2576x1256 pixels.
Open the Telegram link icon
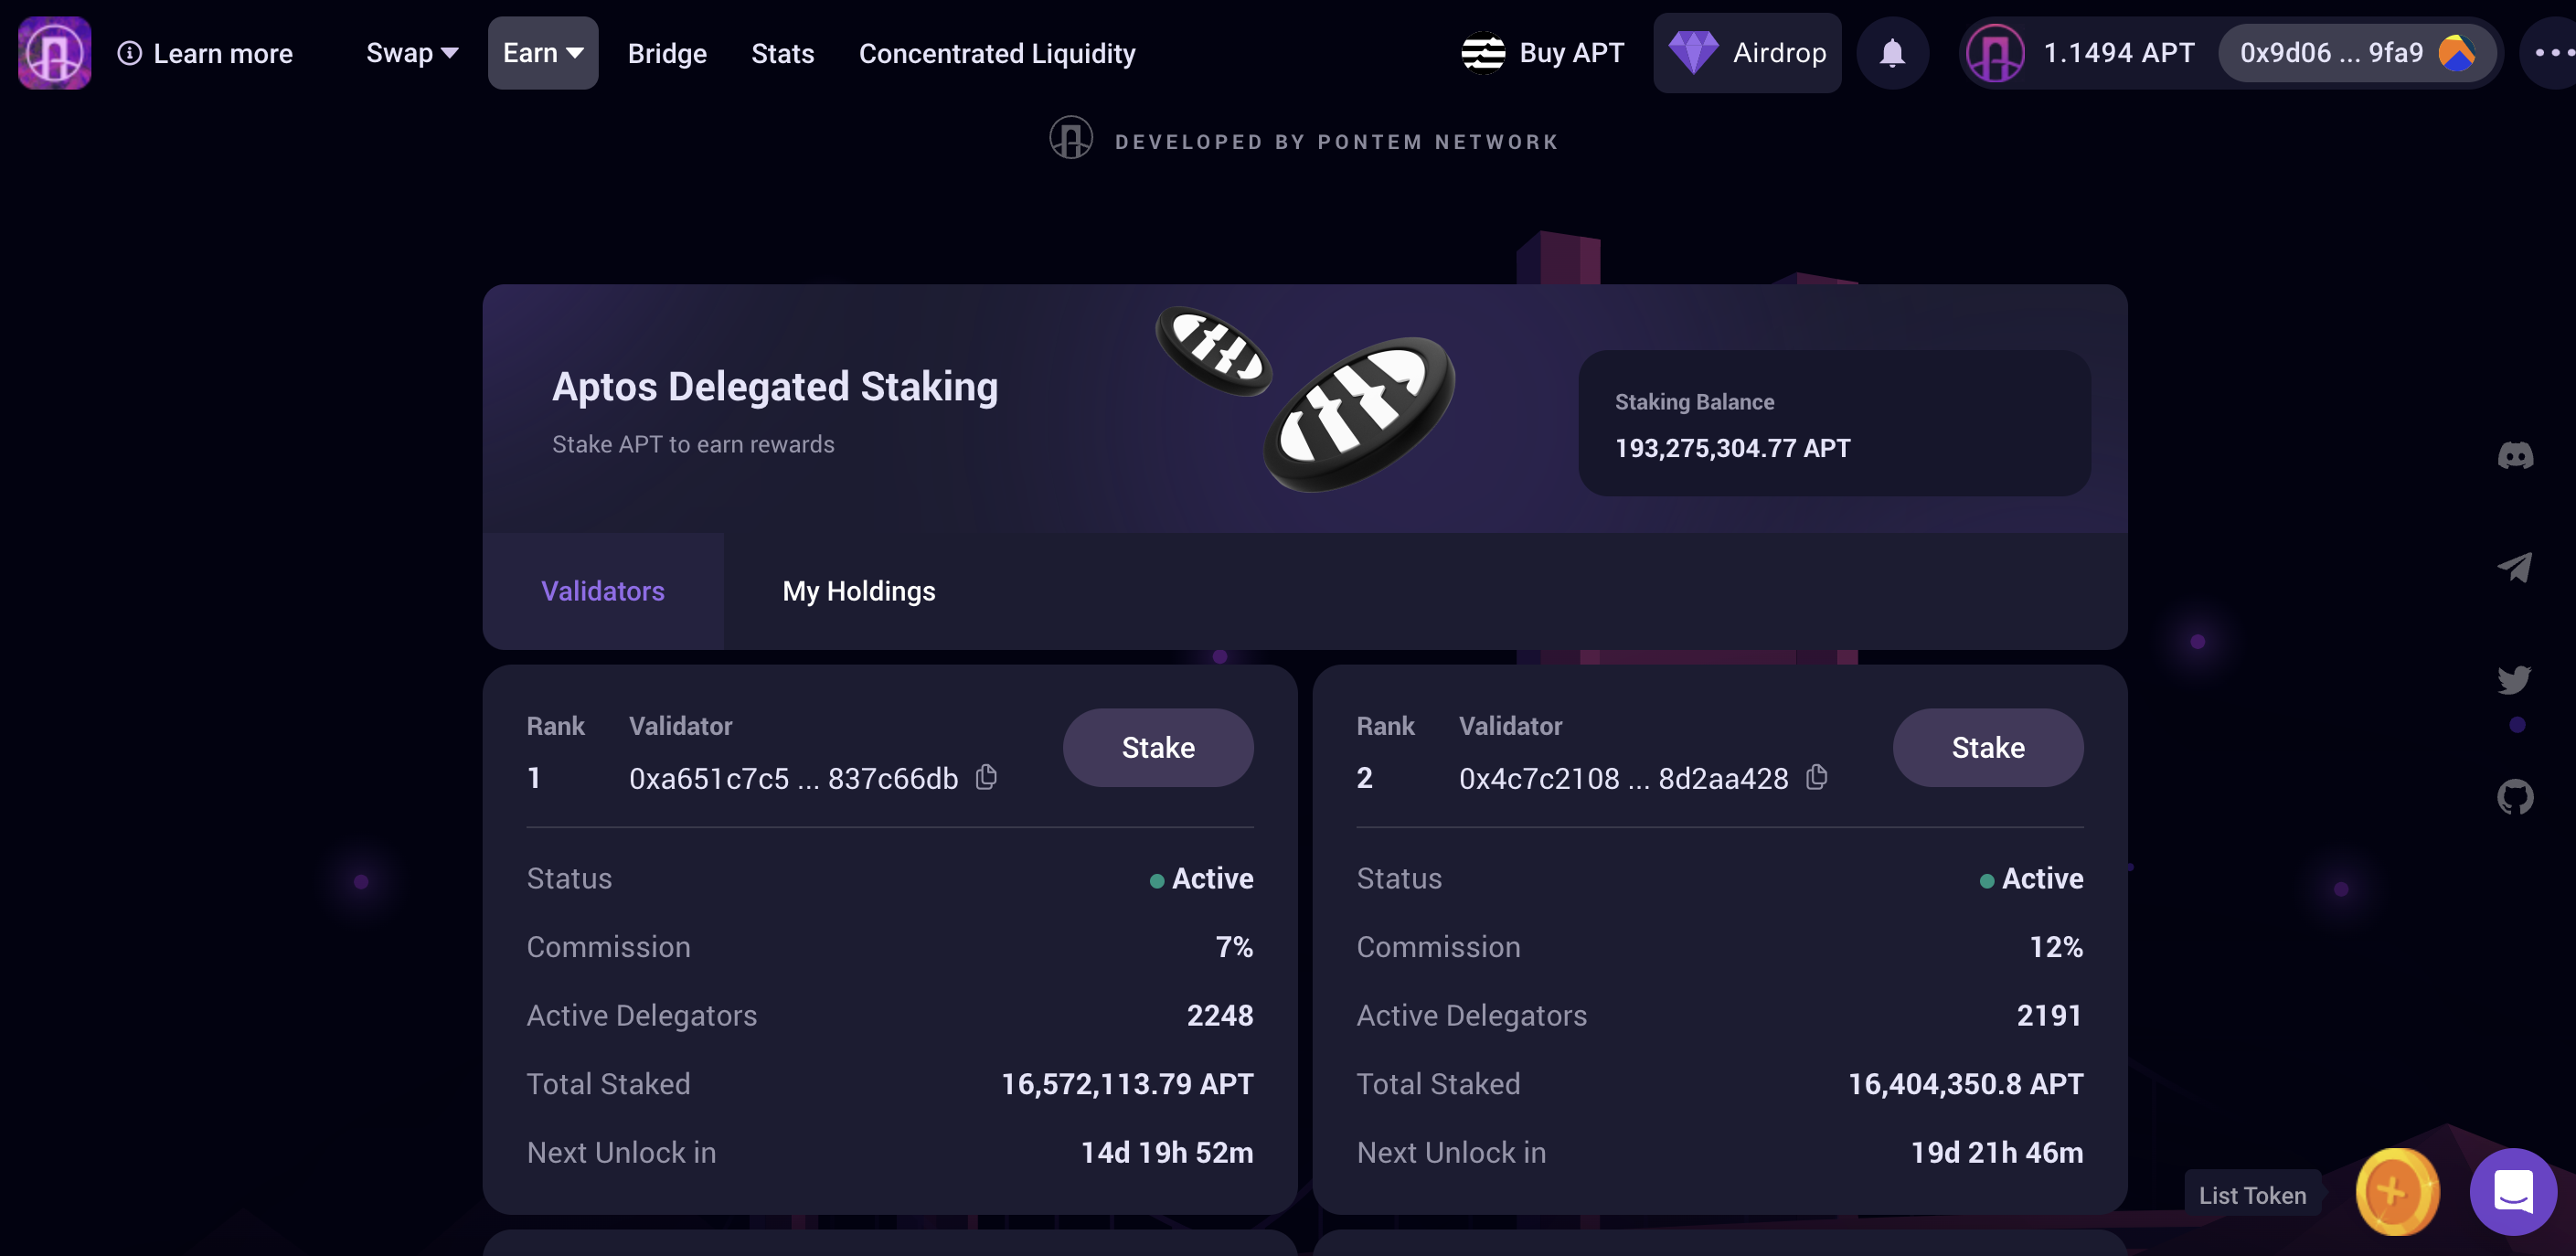coord(2514,568)
